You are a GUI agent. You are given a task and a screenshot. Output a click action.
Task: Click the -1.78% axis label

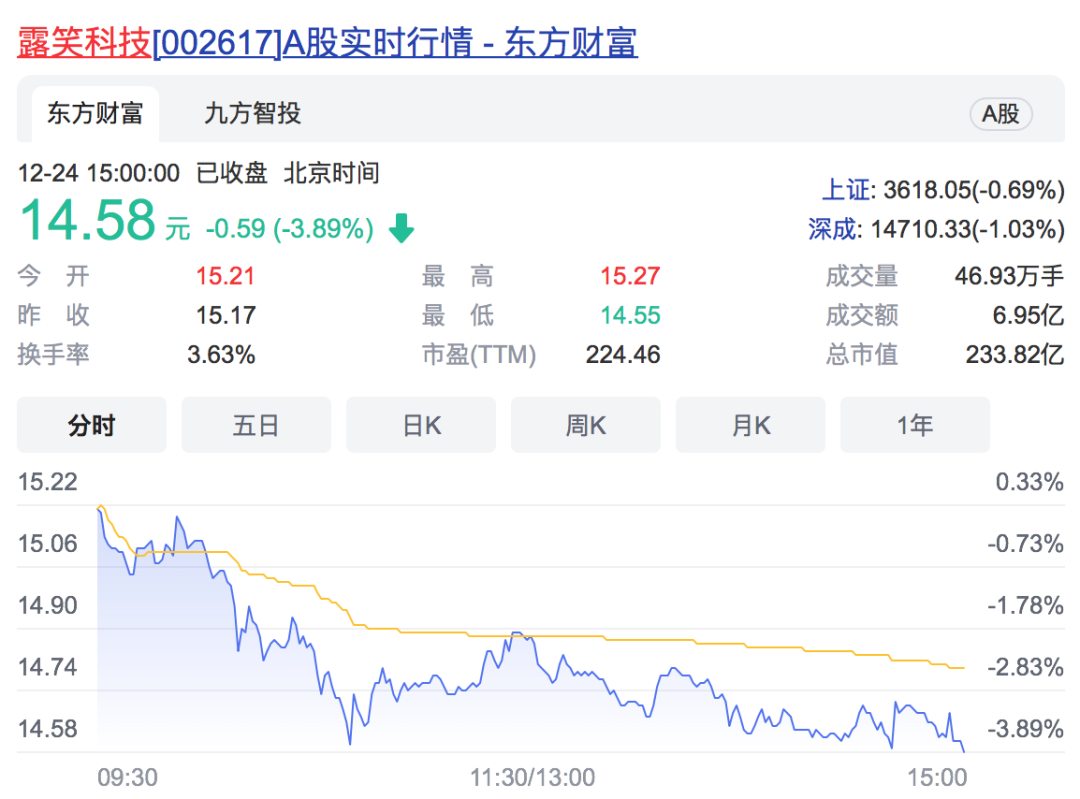point(1025,605)
